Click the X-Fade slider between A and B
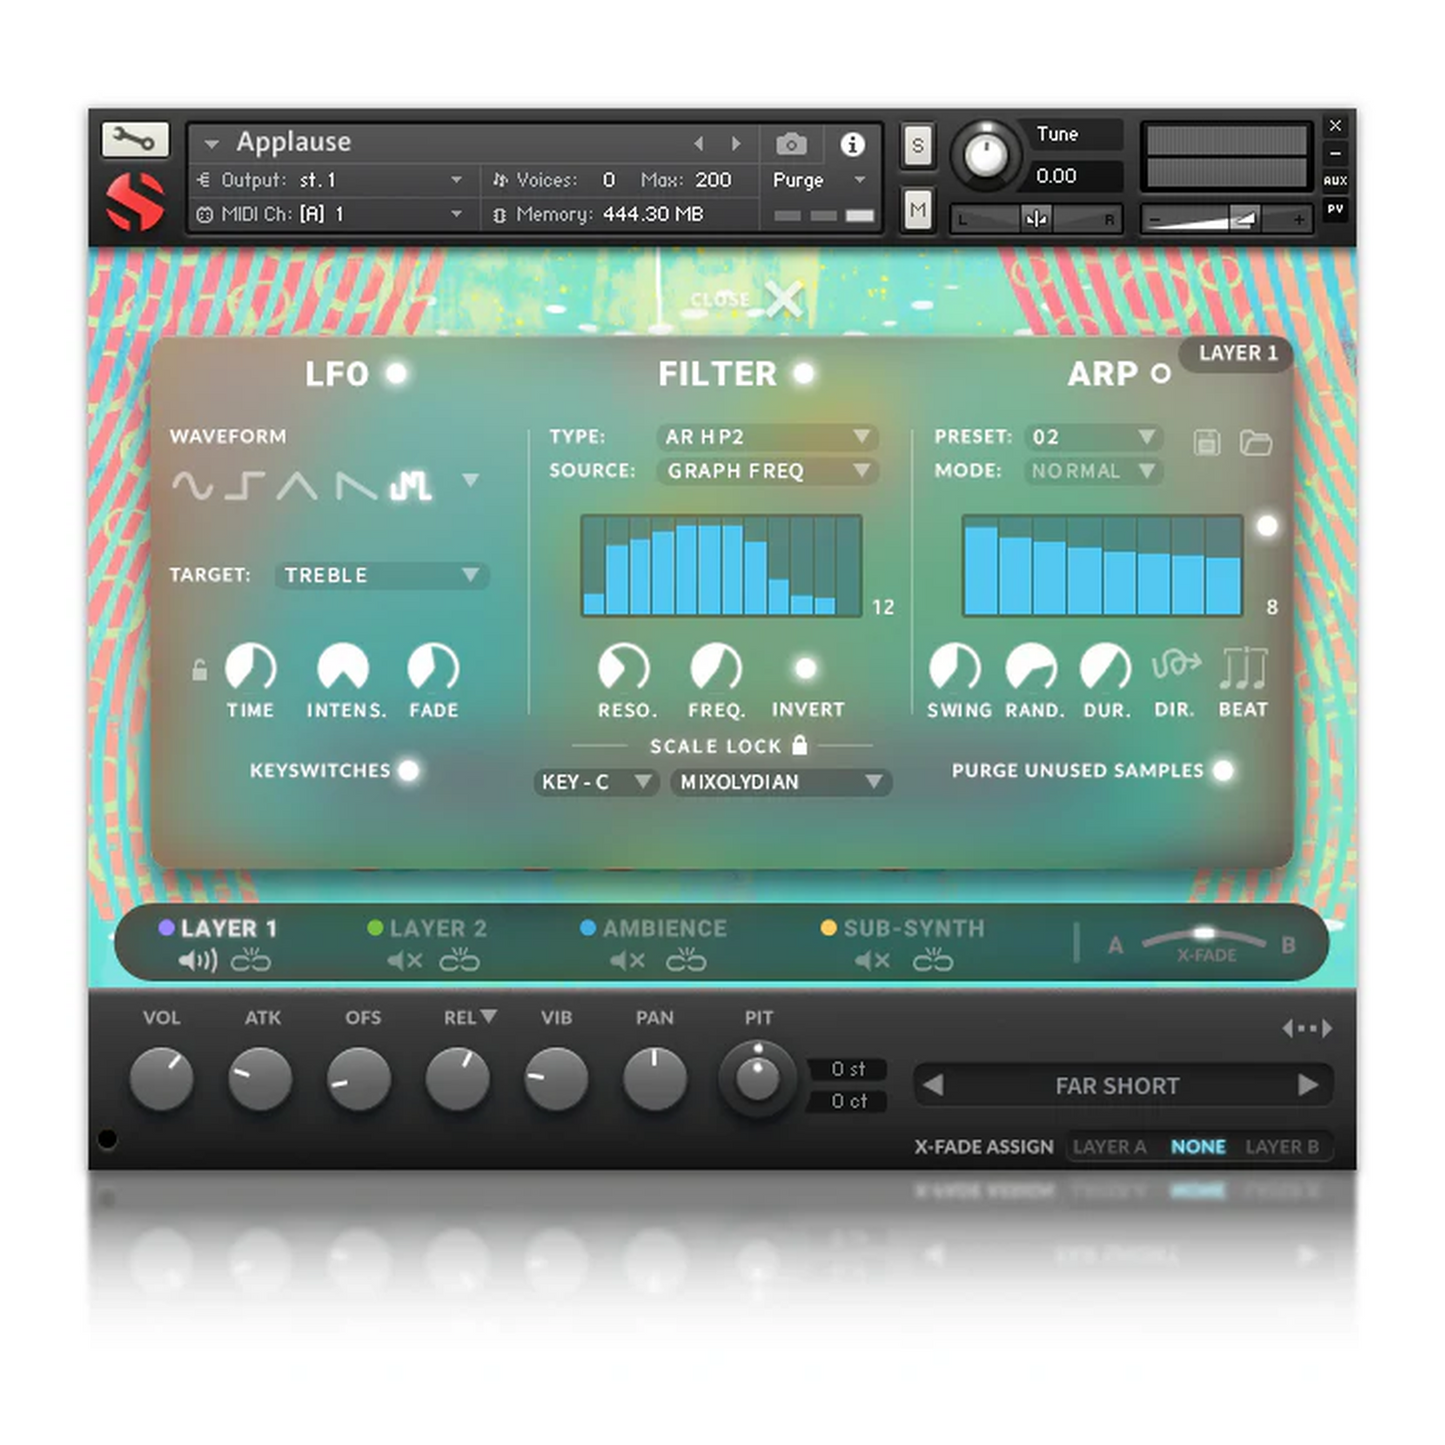This screenshot has height=1445, width=1445. [1204, 934]
